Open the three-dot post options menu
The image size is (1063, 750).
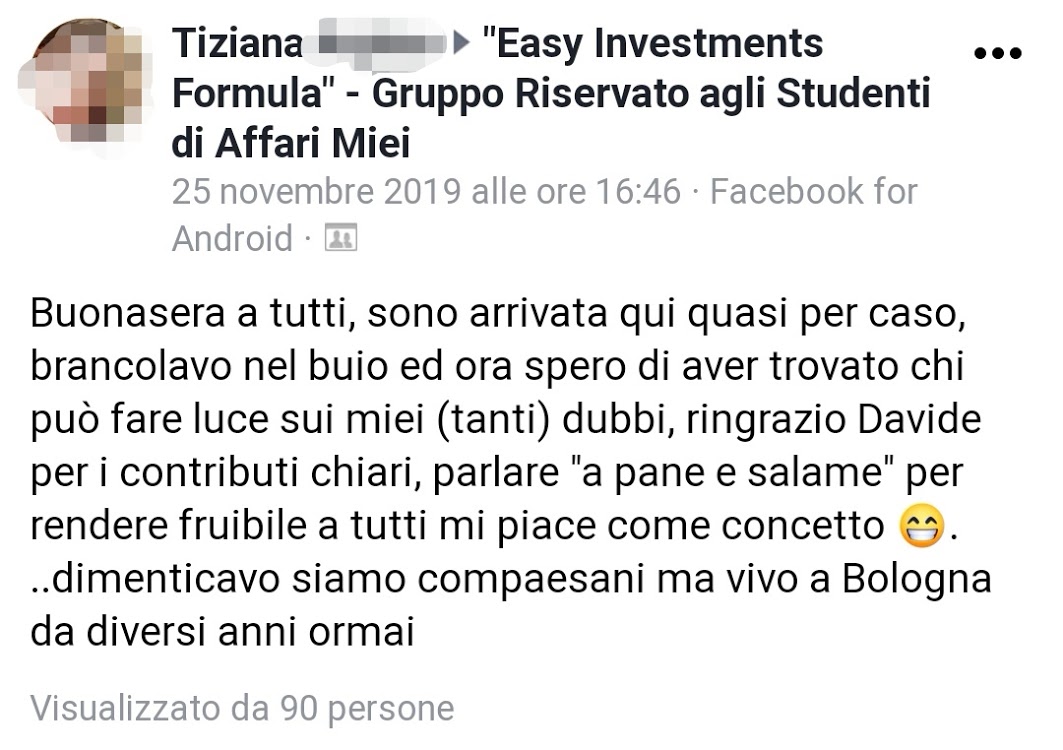[x=997, y=53]
